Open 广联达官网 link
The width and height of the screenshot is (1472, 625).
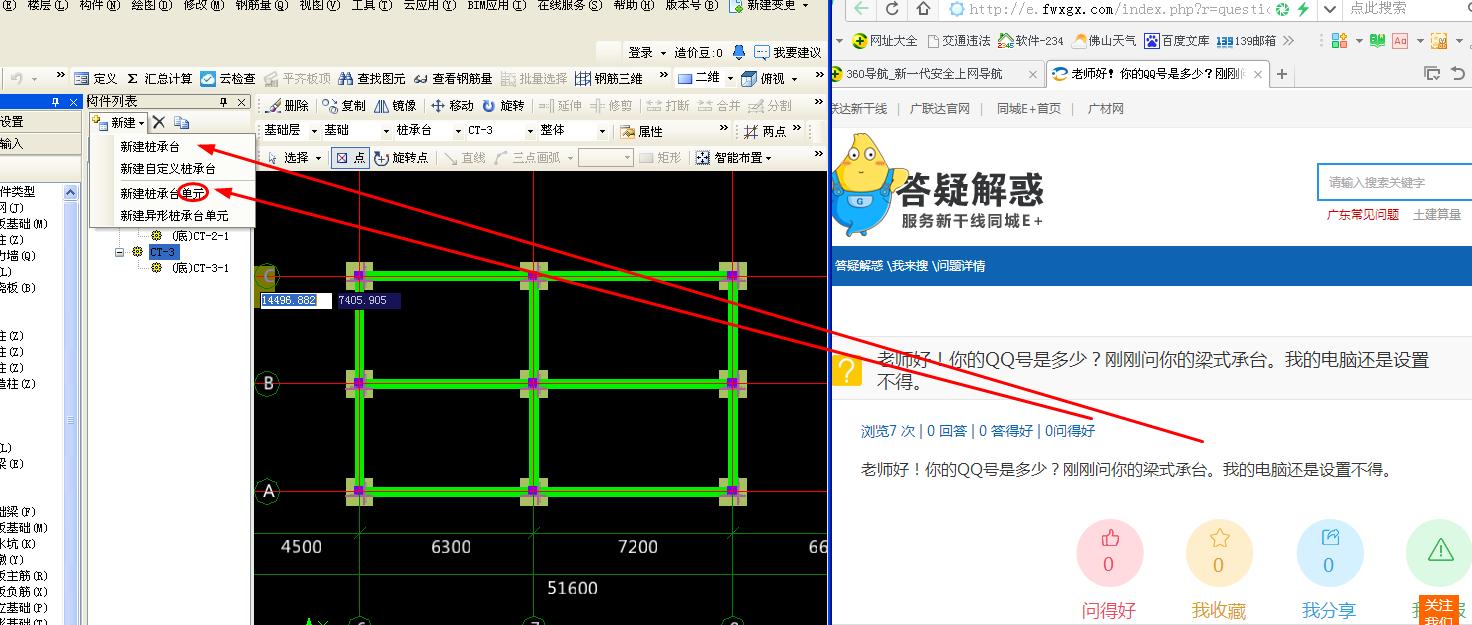(940, 109)
